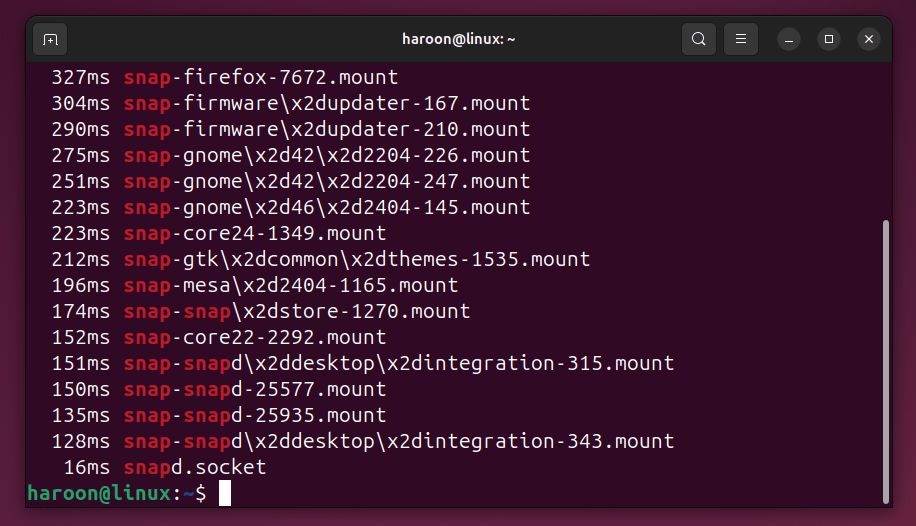916x526 pixels.
Task: Click the snap-snapd-25935.mount entry
Action: pyautogui.click(x=255, y=415)
